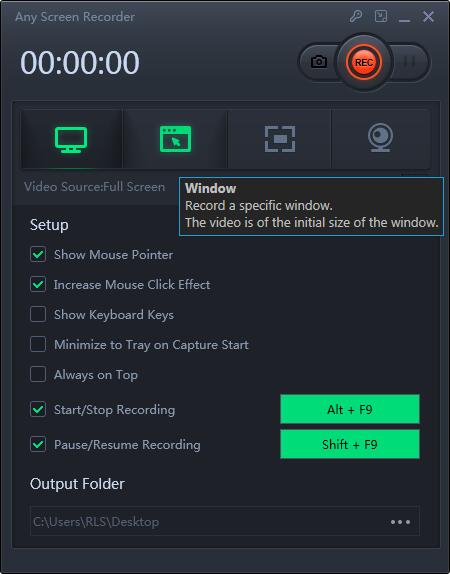Take a screenshot with the camera icon
The width and height of the screenshot is (450, 574).
(x=319, y=62)
